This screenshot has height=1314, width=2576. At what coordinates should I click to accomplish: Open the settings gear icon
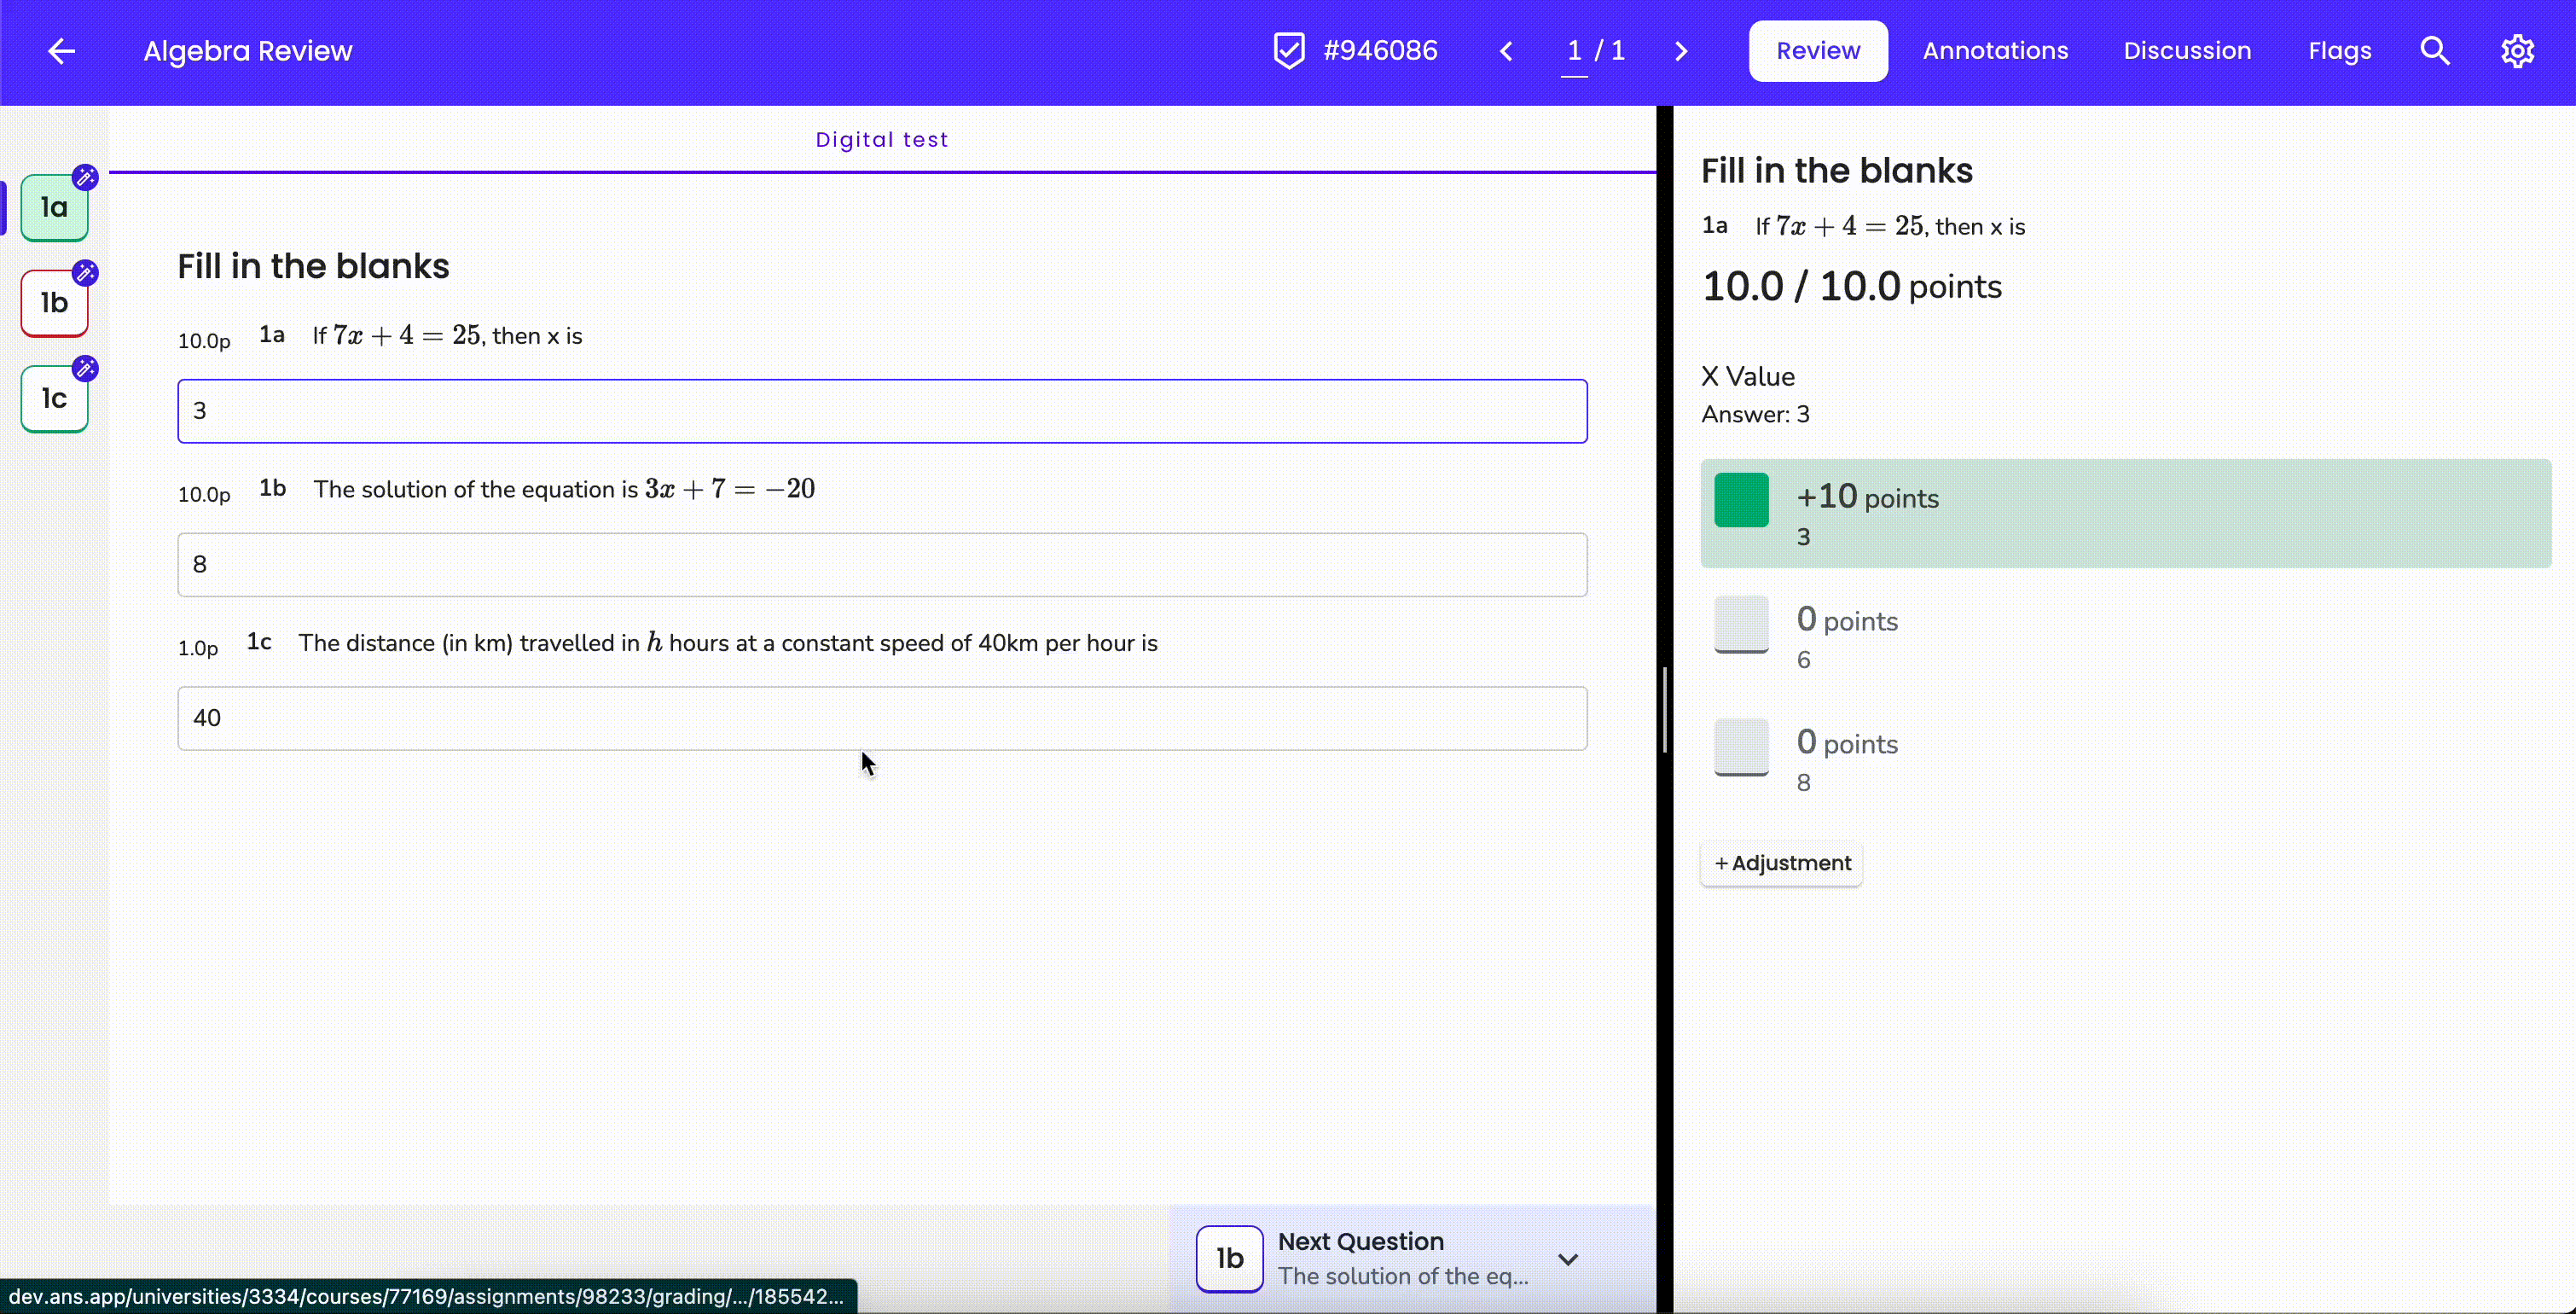[x=2517, y=51]
